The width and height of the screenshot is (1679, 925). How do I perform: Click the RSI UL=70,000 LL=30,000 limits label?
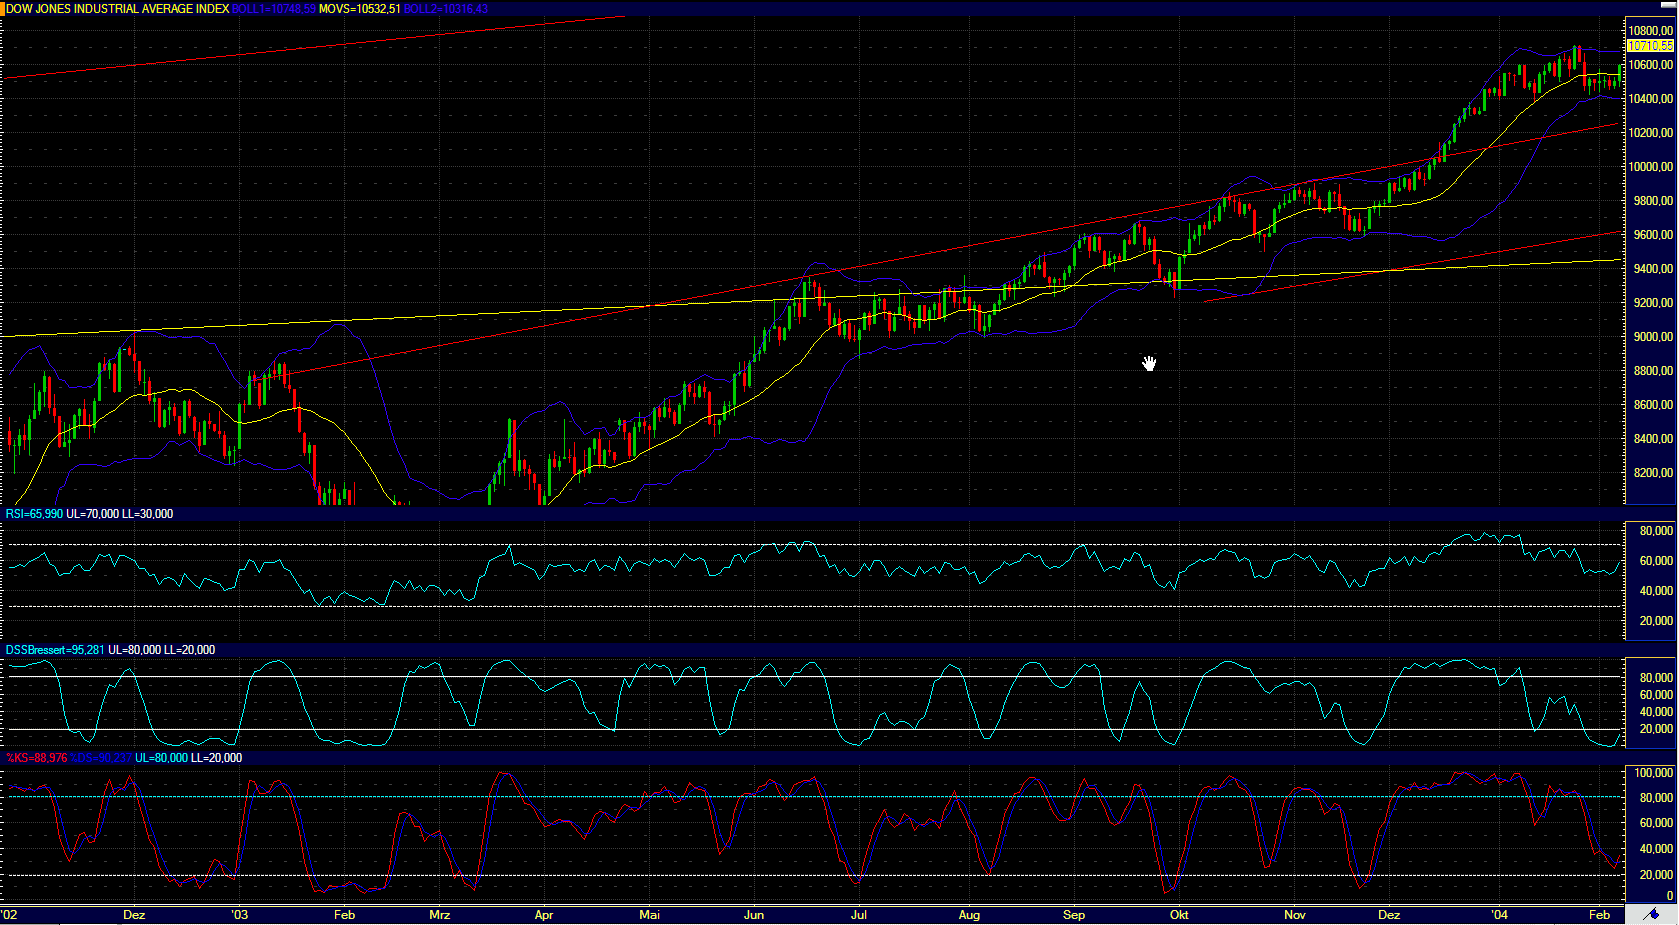coord(120,514)
